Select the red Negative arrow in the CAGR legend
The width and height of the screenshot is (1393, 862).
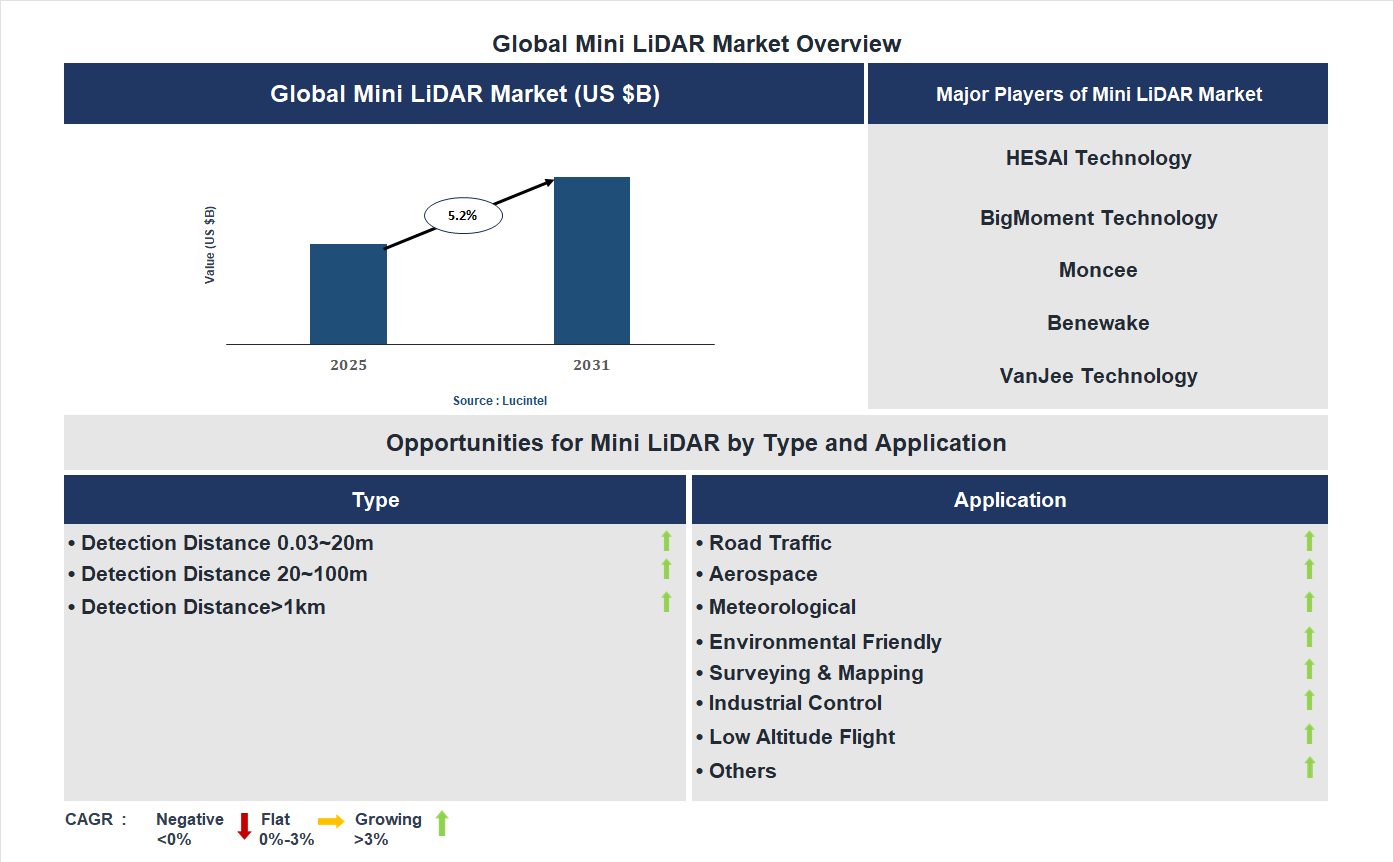click(x=243, y=827)
